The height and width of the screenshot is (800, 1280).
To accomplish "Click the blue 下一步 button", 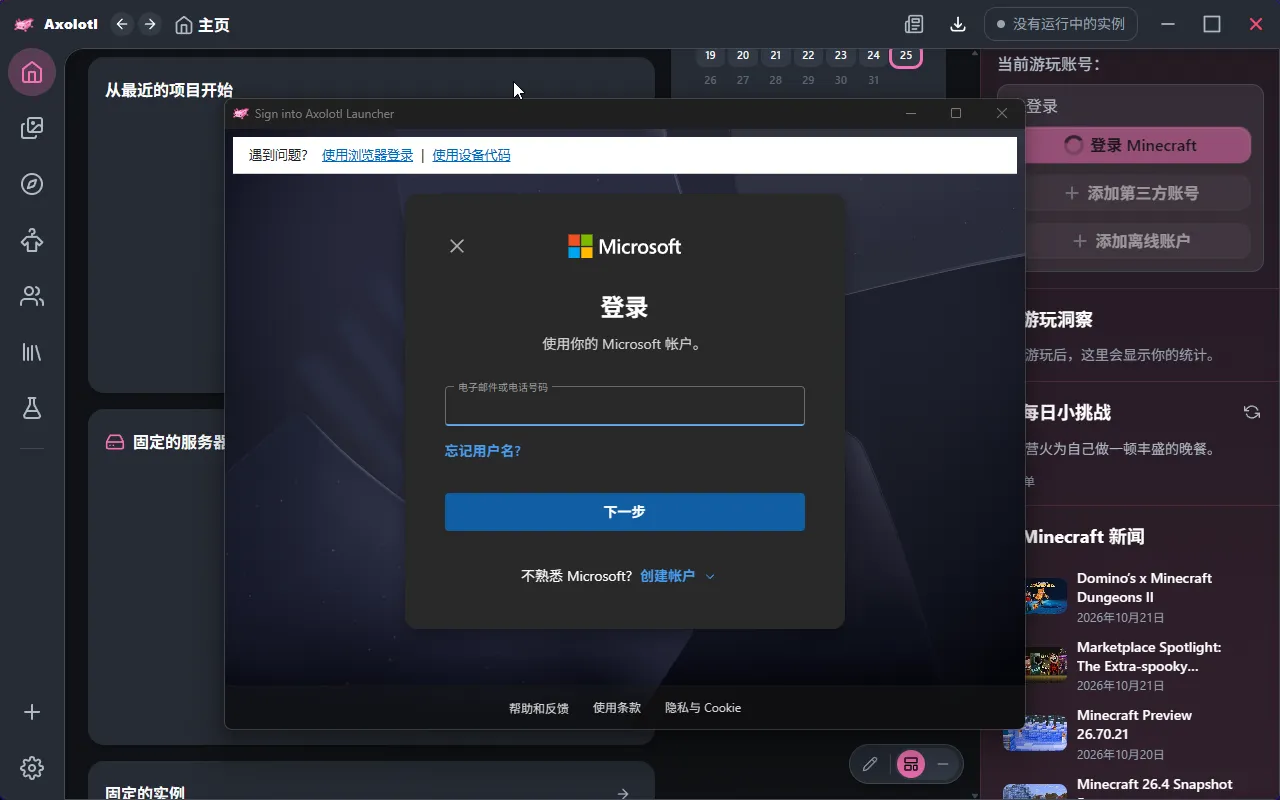I will click(x=625, y=512).
